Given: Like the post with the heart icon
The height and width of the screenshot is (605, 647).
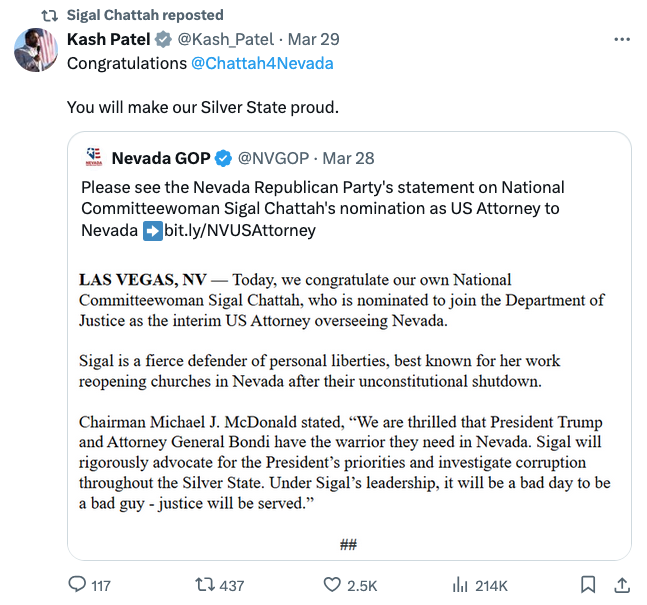Looking at the screenshot, I should point(332,585).
